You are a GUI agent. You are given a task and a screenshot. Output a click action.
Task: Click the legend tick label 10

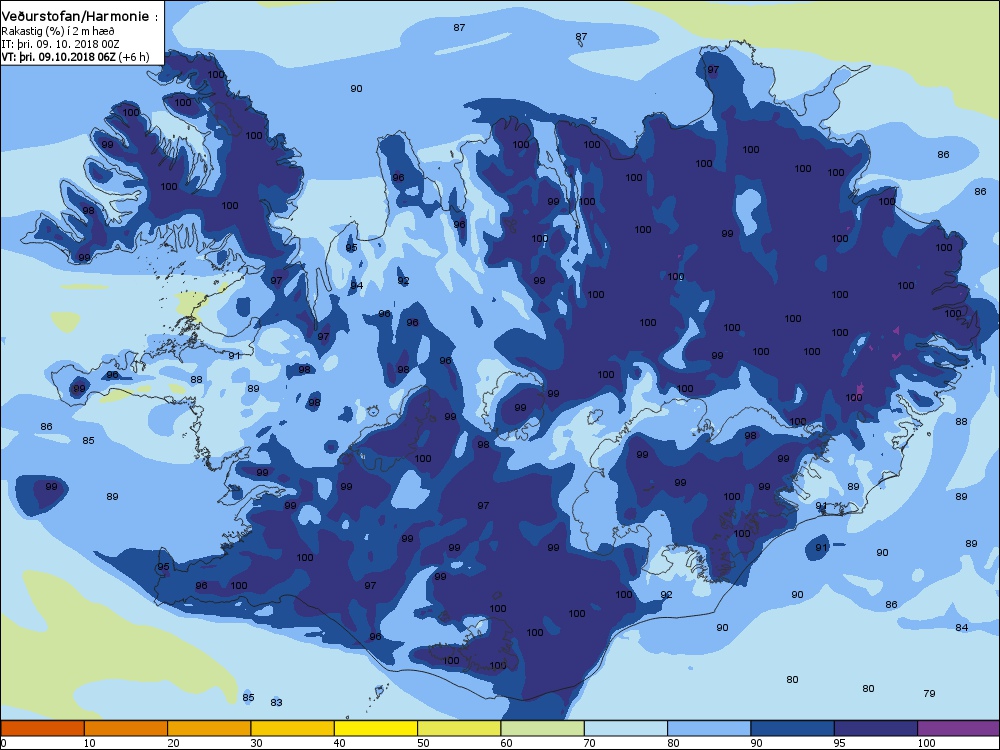pyautogui.click(x=89, y=743)
